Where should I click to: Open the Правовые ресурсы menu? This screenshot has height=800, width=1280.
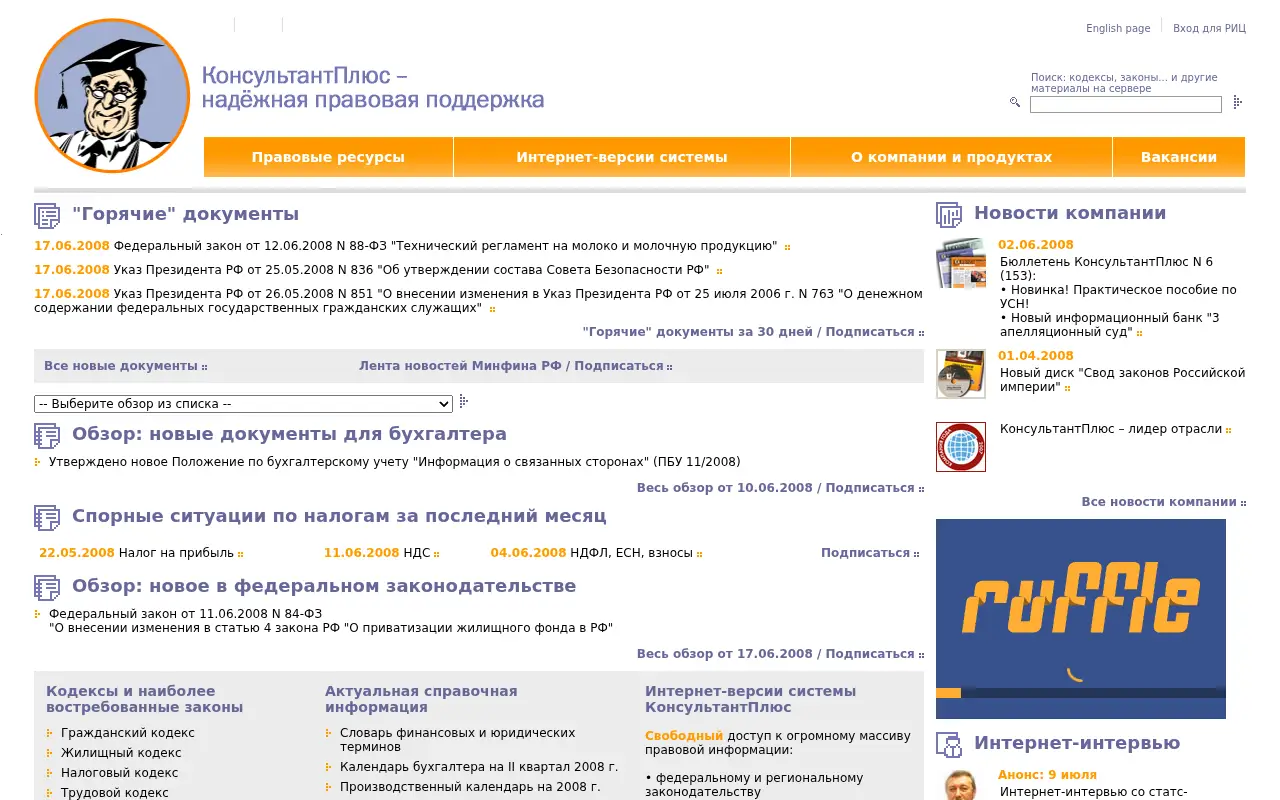328,157
